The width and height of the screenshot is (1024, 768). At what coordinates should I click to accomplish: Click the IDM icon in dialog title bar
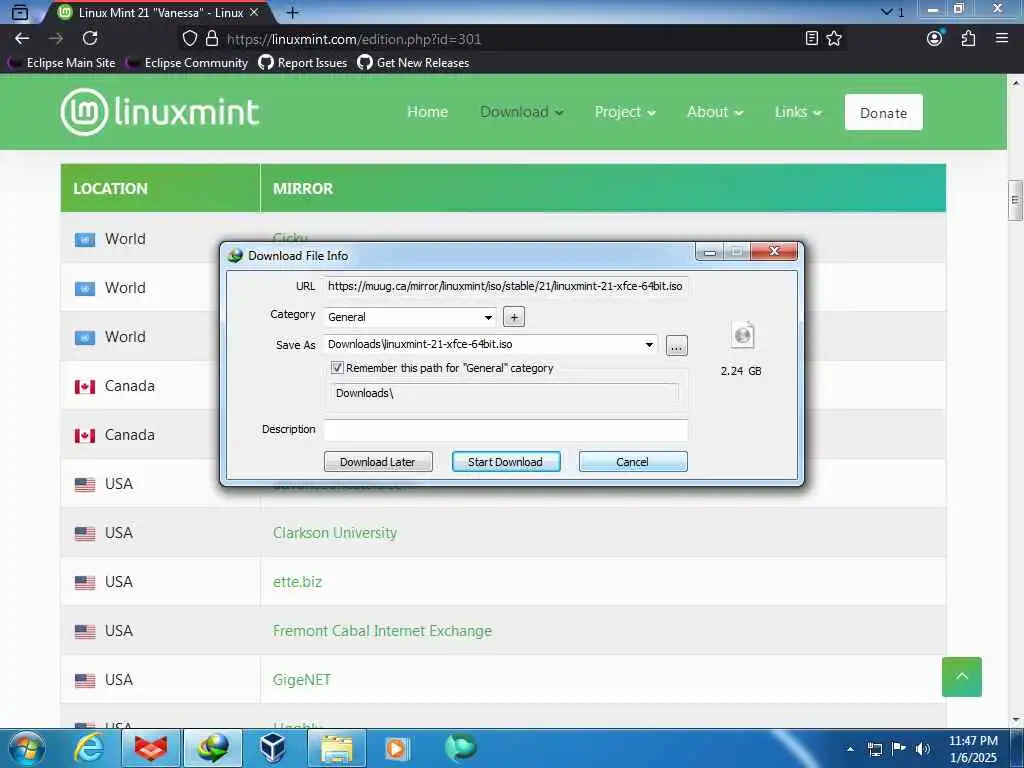point(235,255)
